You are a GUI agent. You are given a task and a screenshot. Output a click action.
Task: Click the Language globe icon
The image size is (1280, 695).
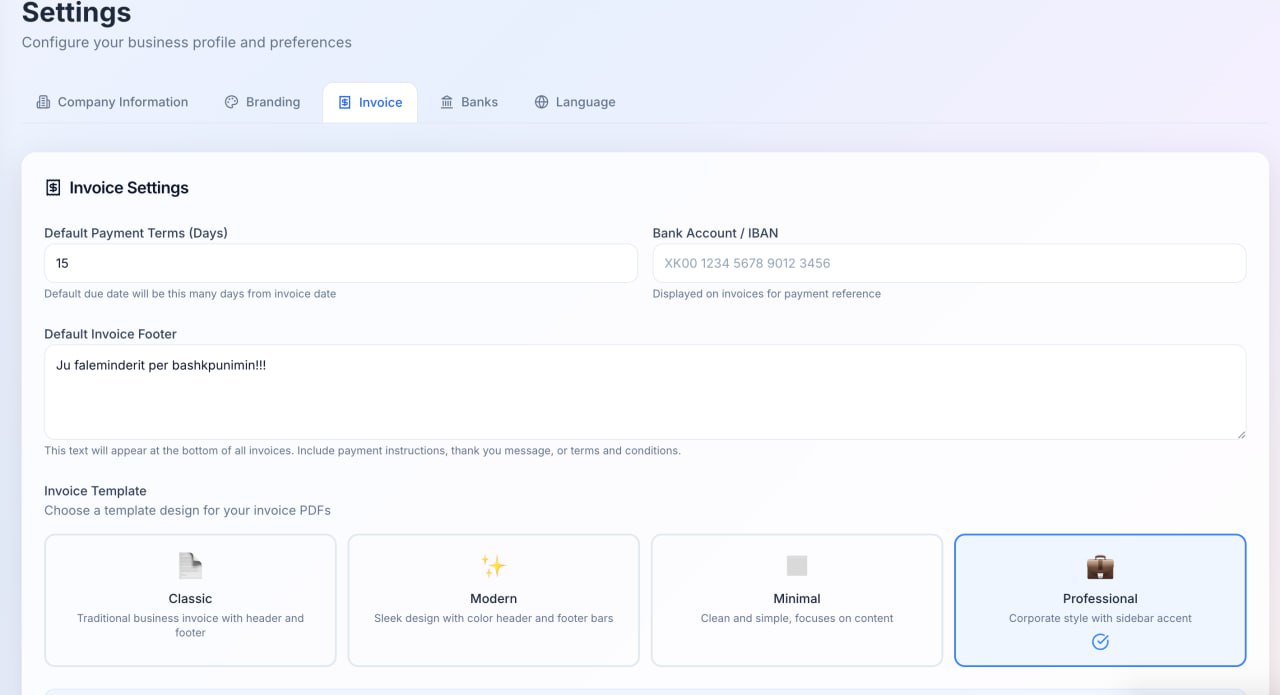pos(541,101)
